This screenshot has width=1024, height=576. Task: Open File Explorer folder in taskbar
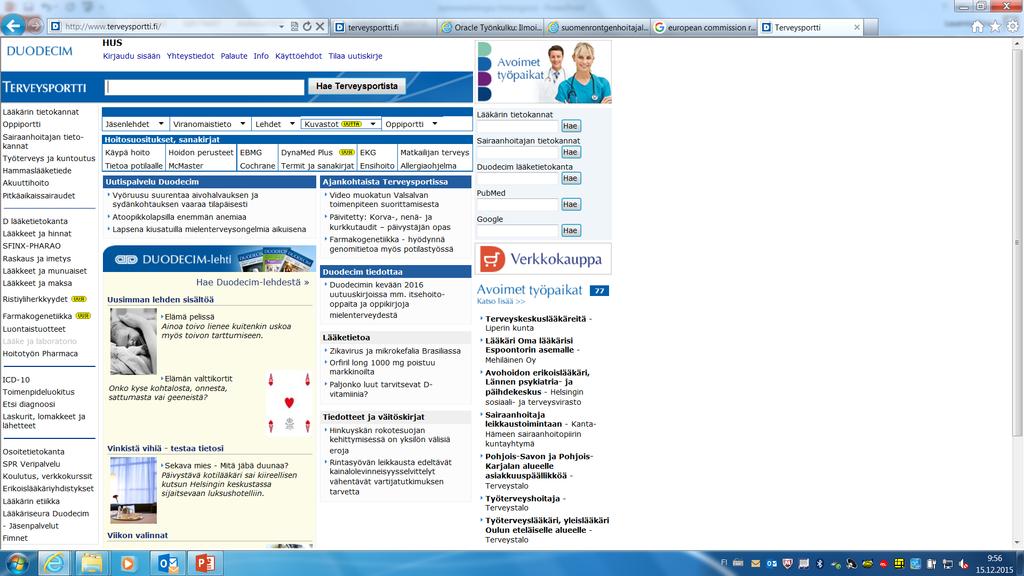91,563
